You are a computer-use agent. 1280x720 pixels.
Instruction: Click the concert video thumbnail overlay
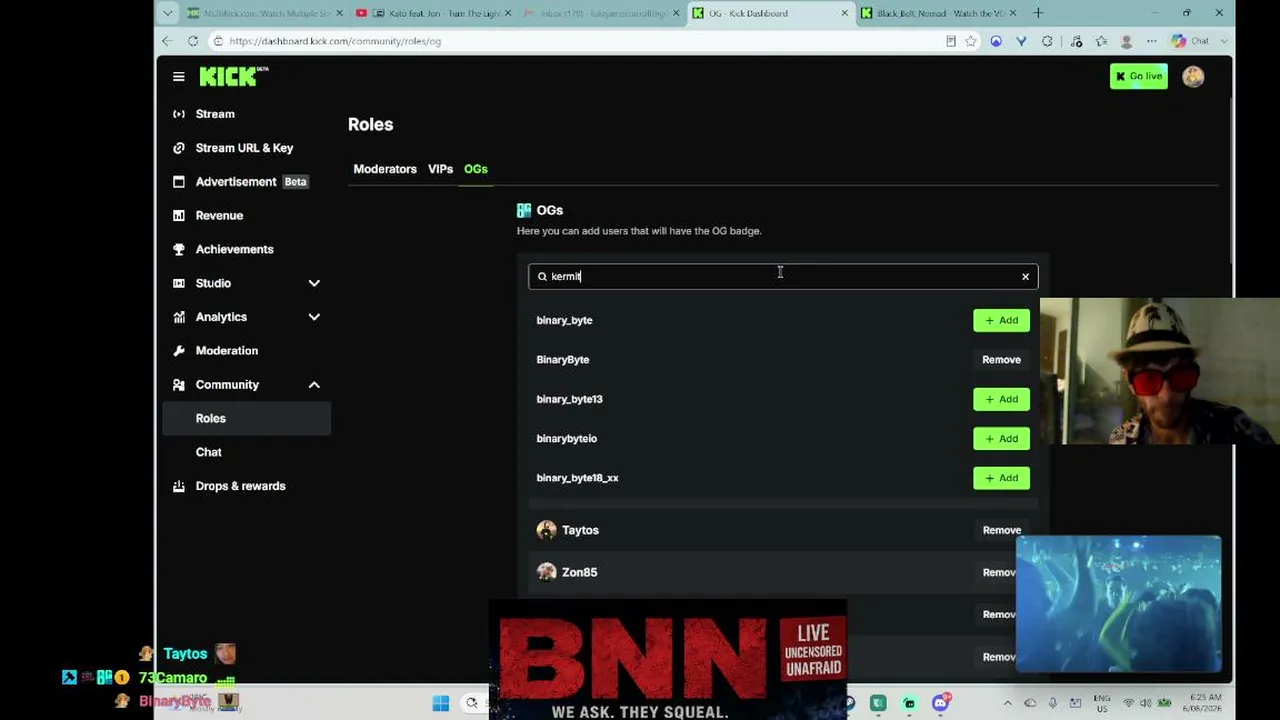click(x=1118, y=604)
